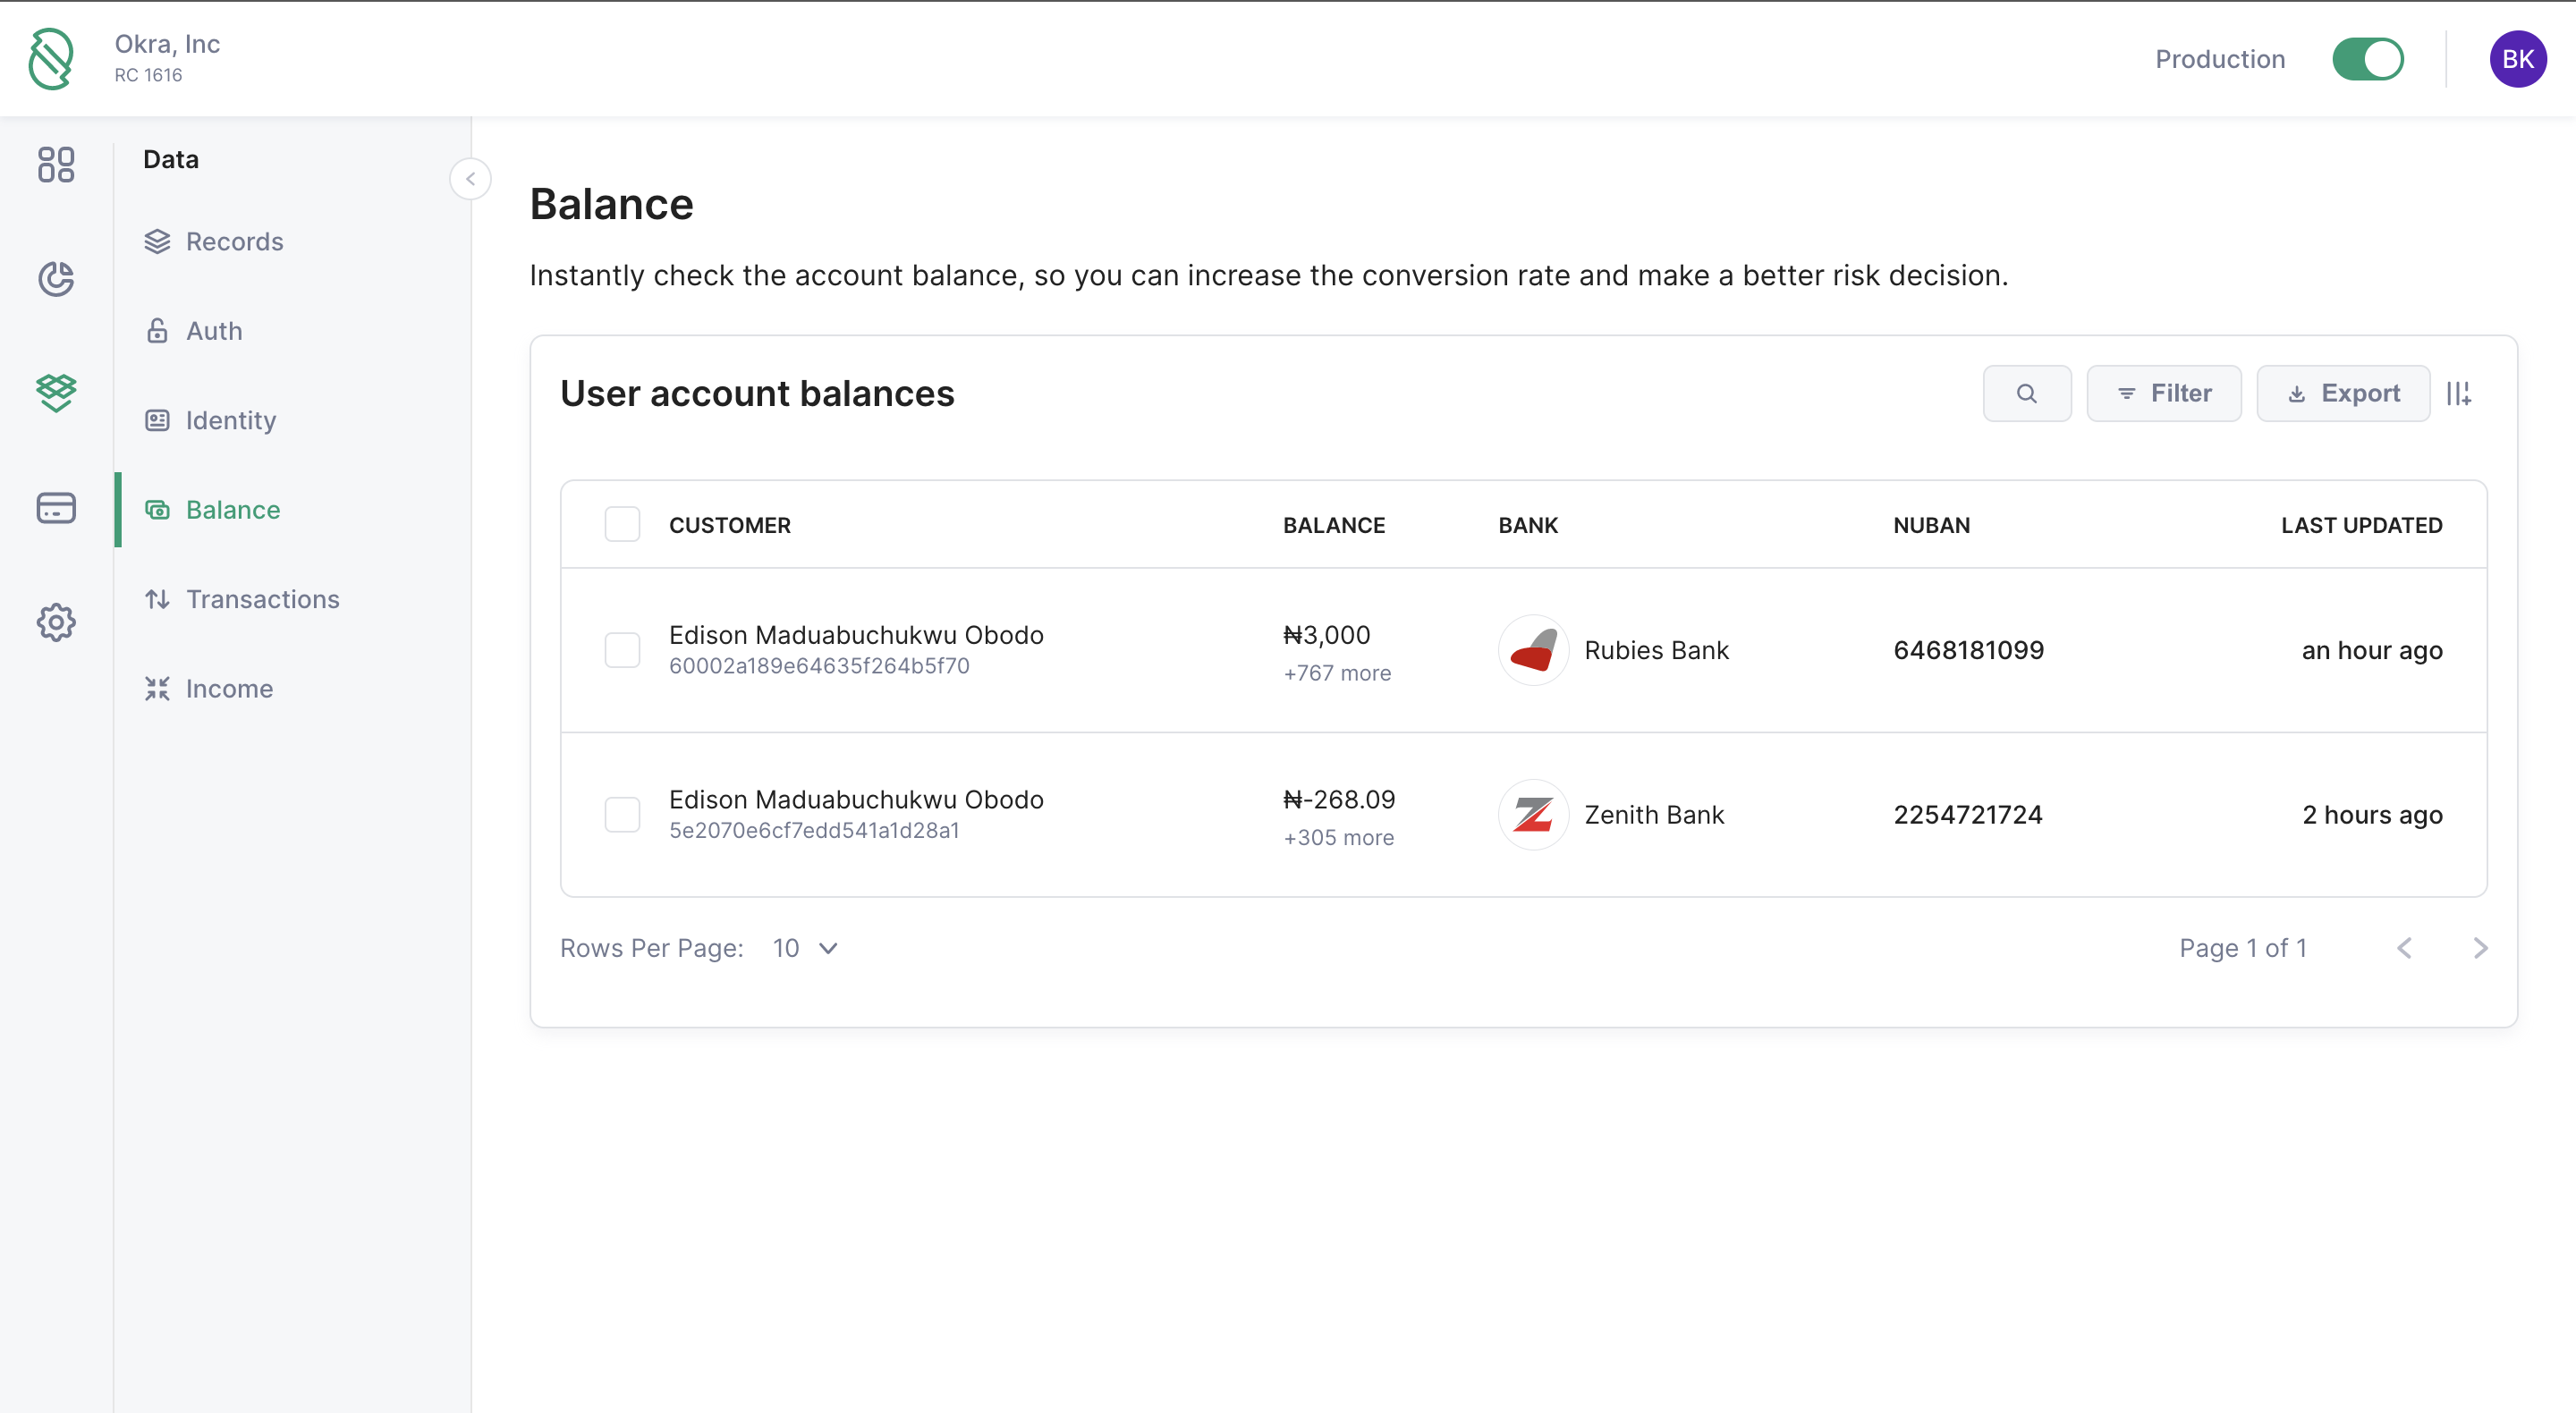The width and height of the screenshot is (2576, 1413).
Task: Click the Filter button
Action: point(2164,393)
